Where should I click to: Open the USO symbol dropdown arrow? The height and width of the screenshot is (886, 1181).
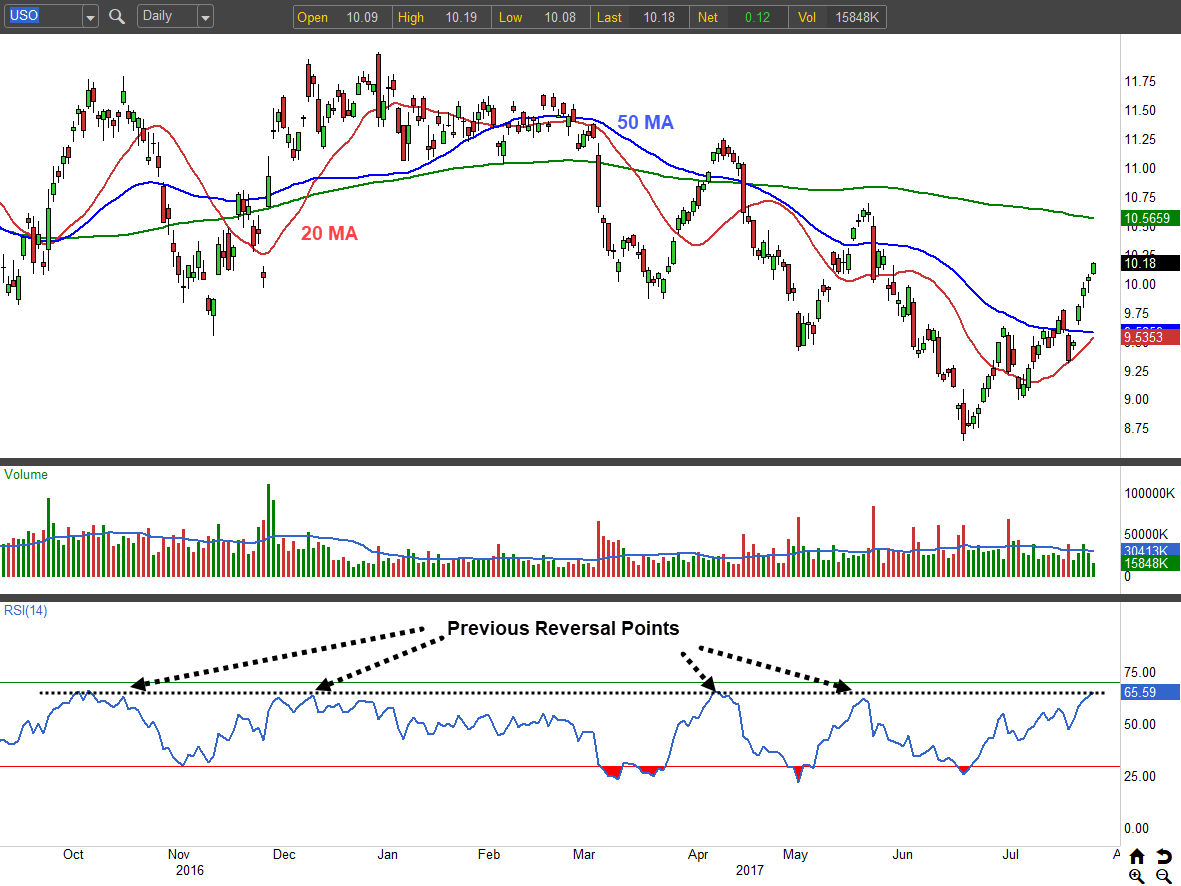pos(90,17)
